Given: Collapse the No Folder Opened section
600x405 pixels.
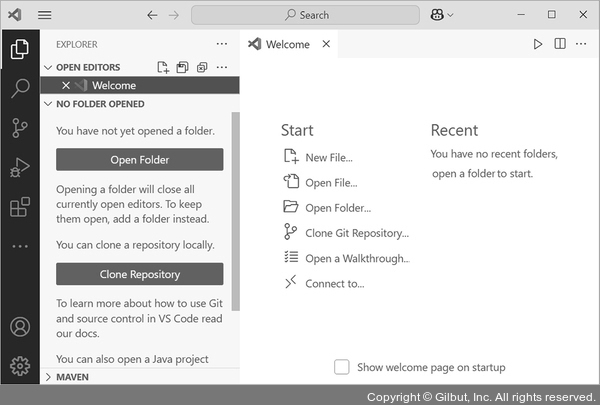Looking at the screenshot, I should [x=47, y=104].
